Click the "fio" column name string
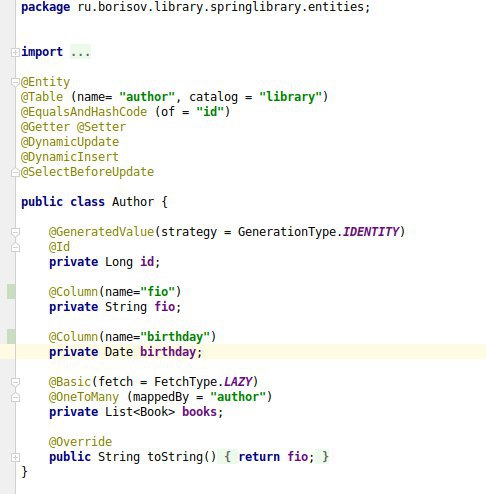 pyautogui.click(x=157, y=292)
